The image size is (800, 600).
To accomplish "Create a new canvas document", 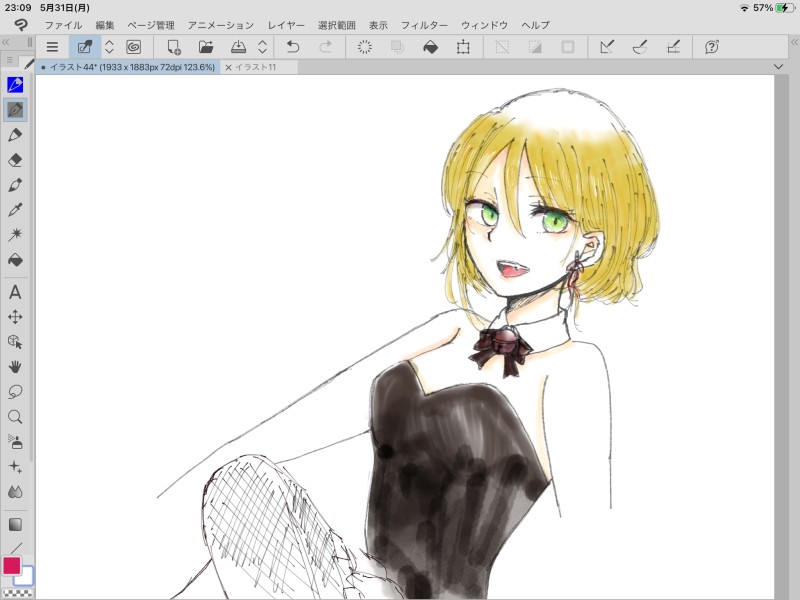I will pyautogui.click(x=174, y=47).
